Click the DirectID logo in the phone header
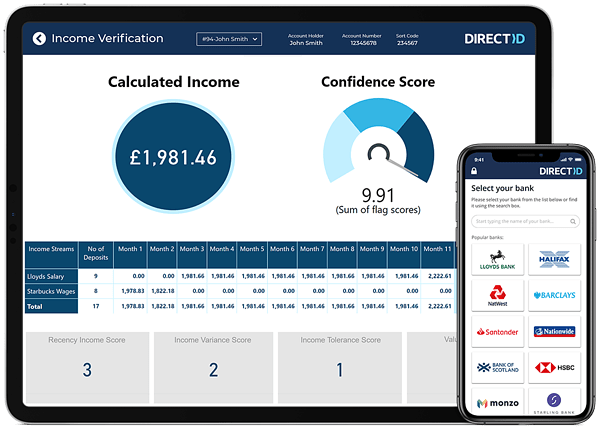 (560, 171)
